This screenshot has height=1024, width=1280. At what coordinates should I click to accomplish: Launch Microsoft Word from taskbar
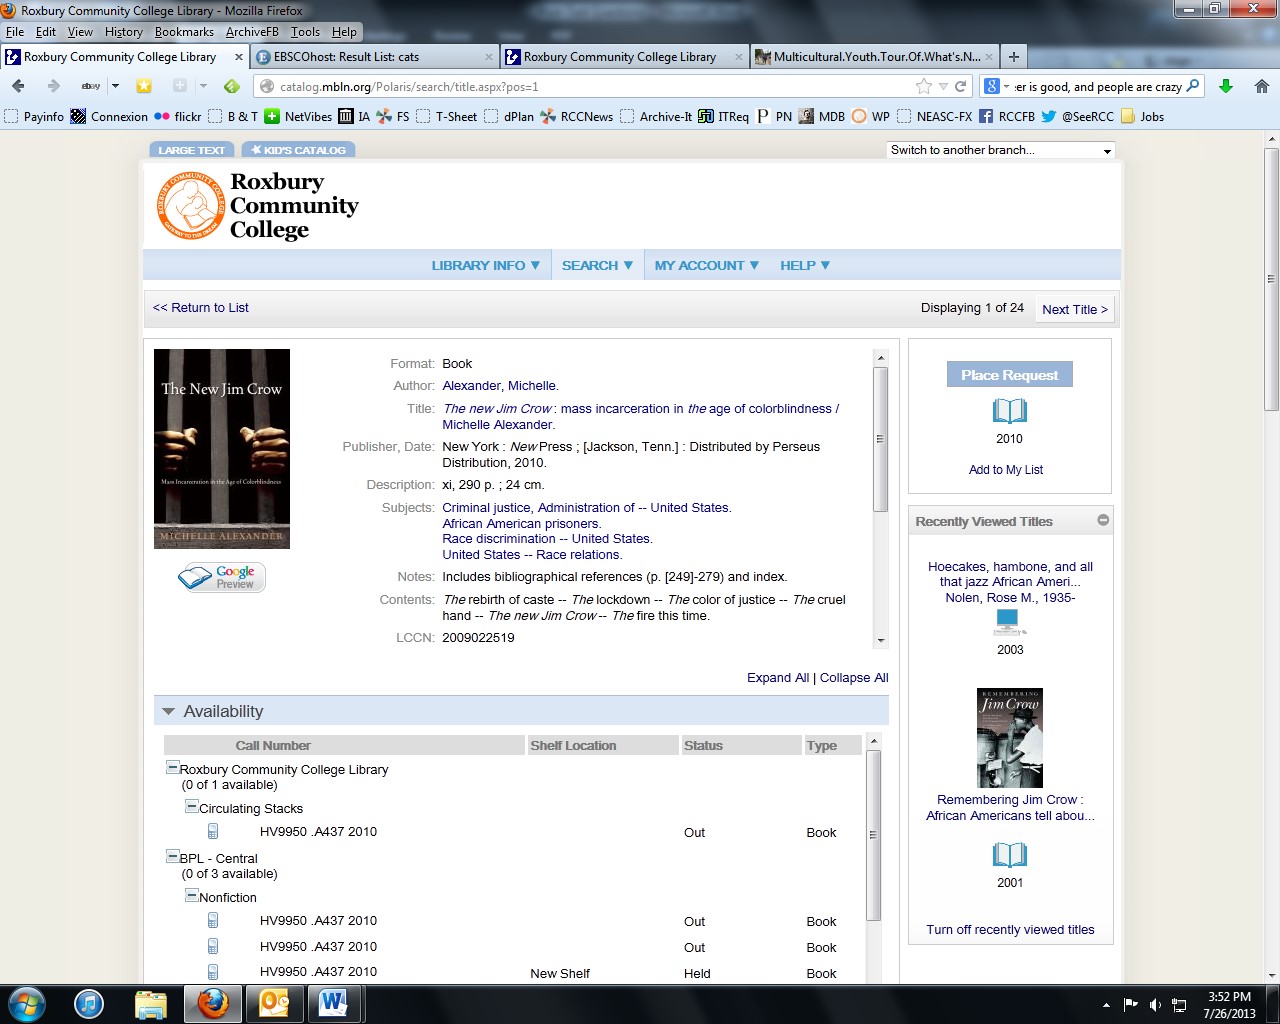[332, 1003]
